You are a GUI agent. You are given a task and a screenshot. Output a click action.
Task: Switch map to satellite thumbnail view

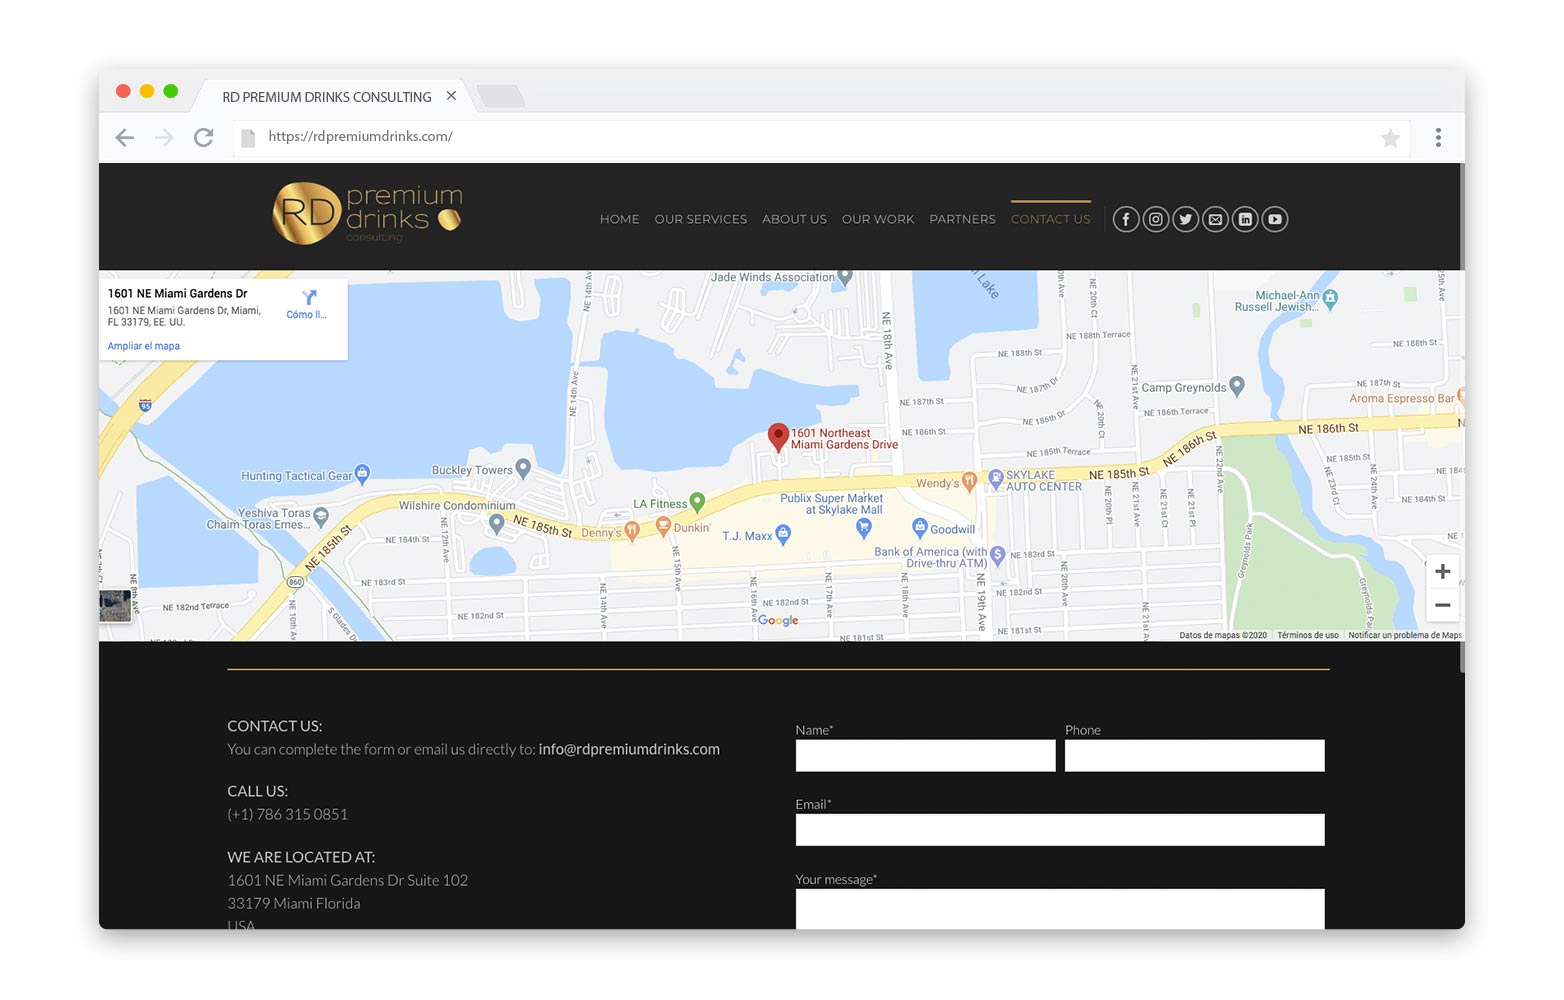(x=115, y=605)
